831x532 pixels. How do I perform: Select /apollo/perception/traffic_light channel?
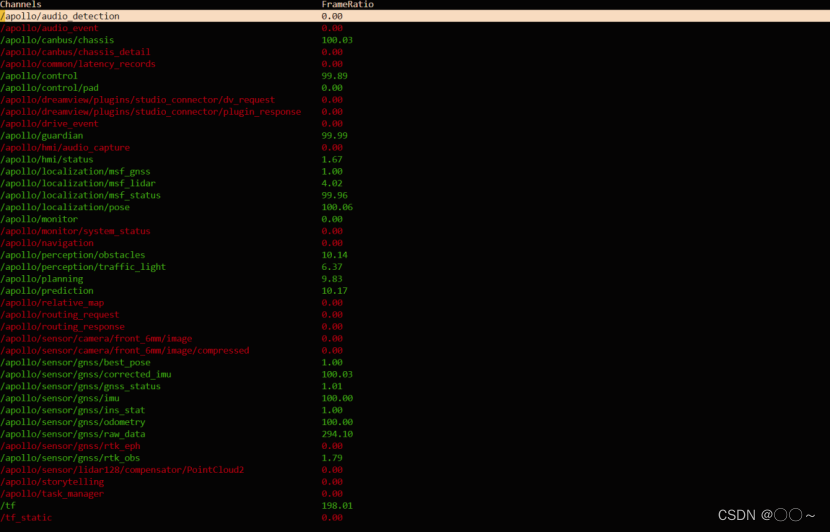click(83, 267)
